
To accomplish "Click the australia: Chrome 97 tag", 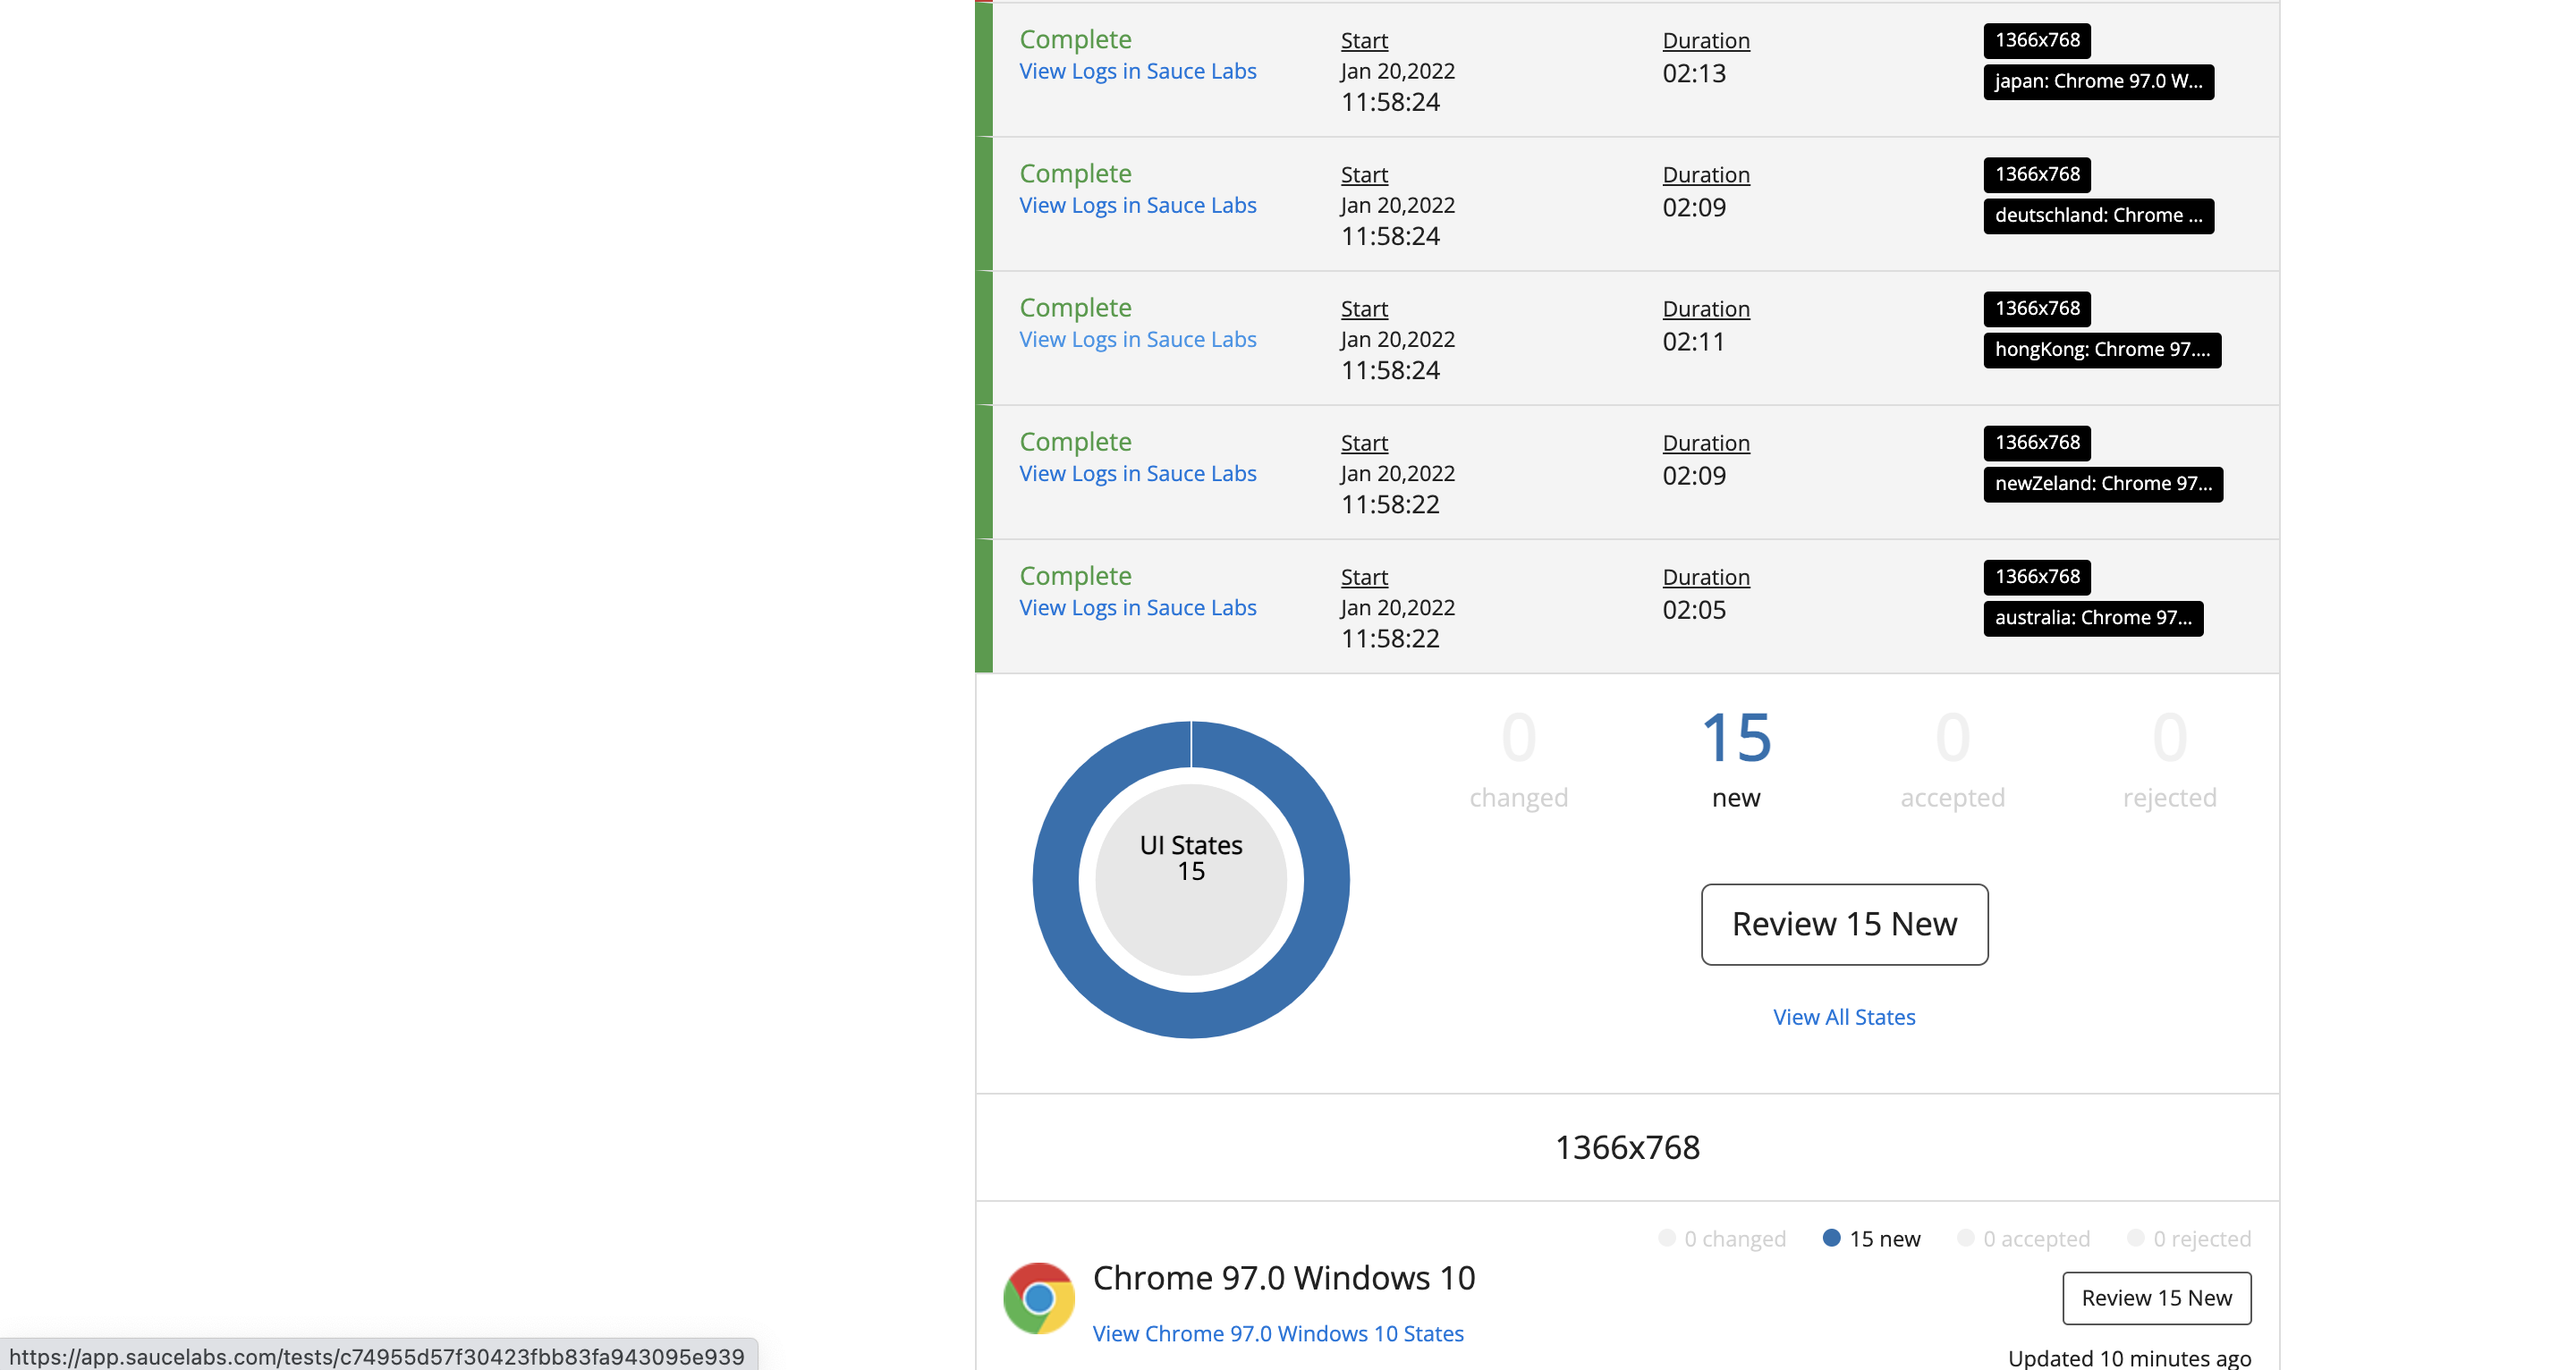I will pos(2092,618).
